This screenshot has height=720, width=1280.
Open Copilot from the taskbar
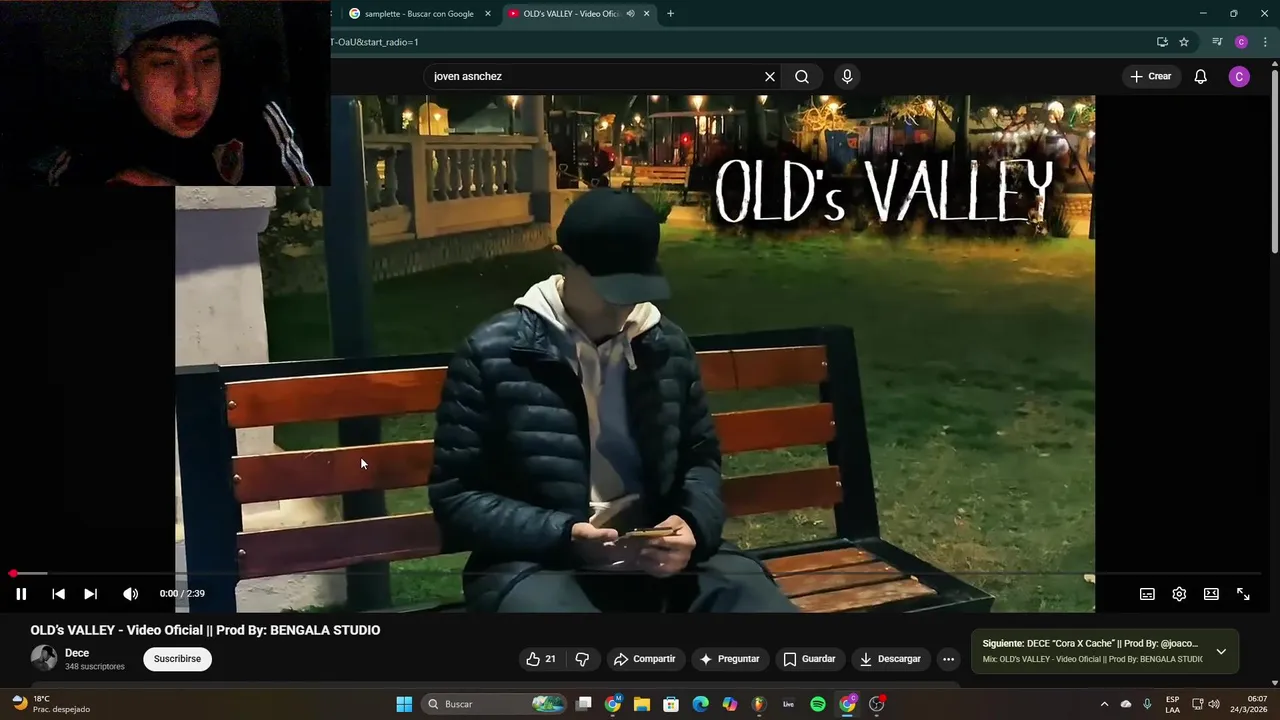click(730, 704)
